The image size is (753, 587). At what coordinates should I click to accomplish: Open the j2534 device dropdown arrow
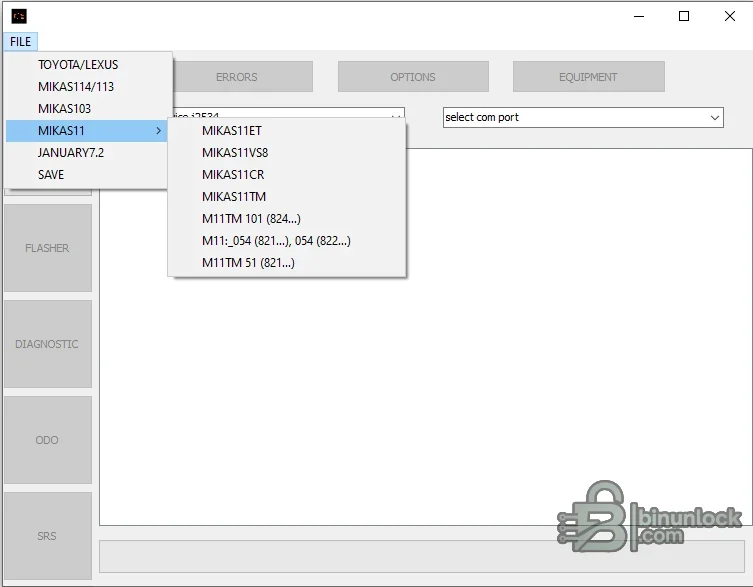396,115
